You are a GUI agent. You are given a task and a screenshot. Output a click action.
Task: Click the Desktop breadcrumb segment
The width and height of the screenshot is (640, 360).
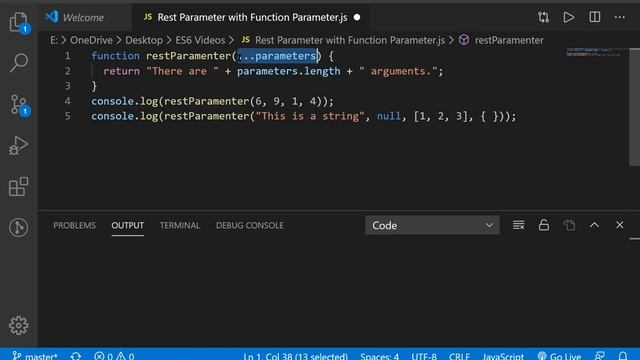pos(144,40)
